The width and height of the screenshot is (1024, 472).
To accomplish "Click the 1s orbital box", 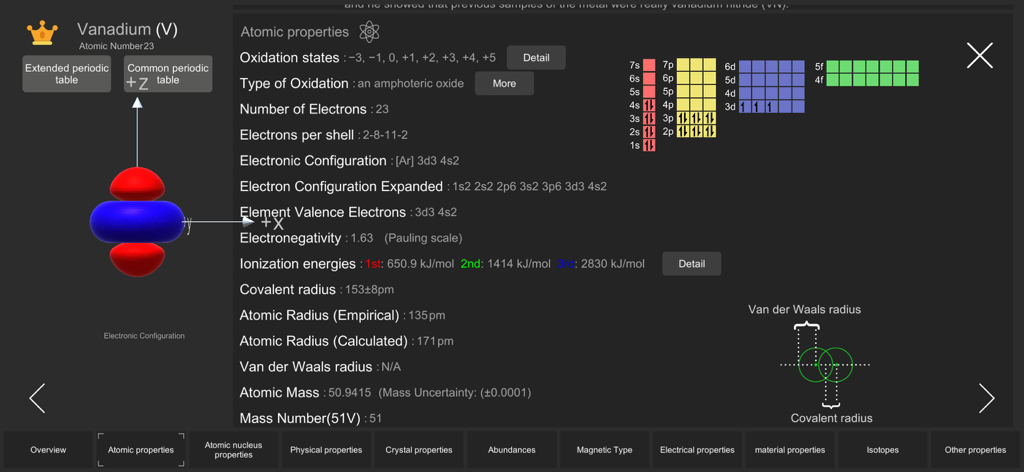I will [649, 146].
